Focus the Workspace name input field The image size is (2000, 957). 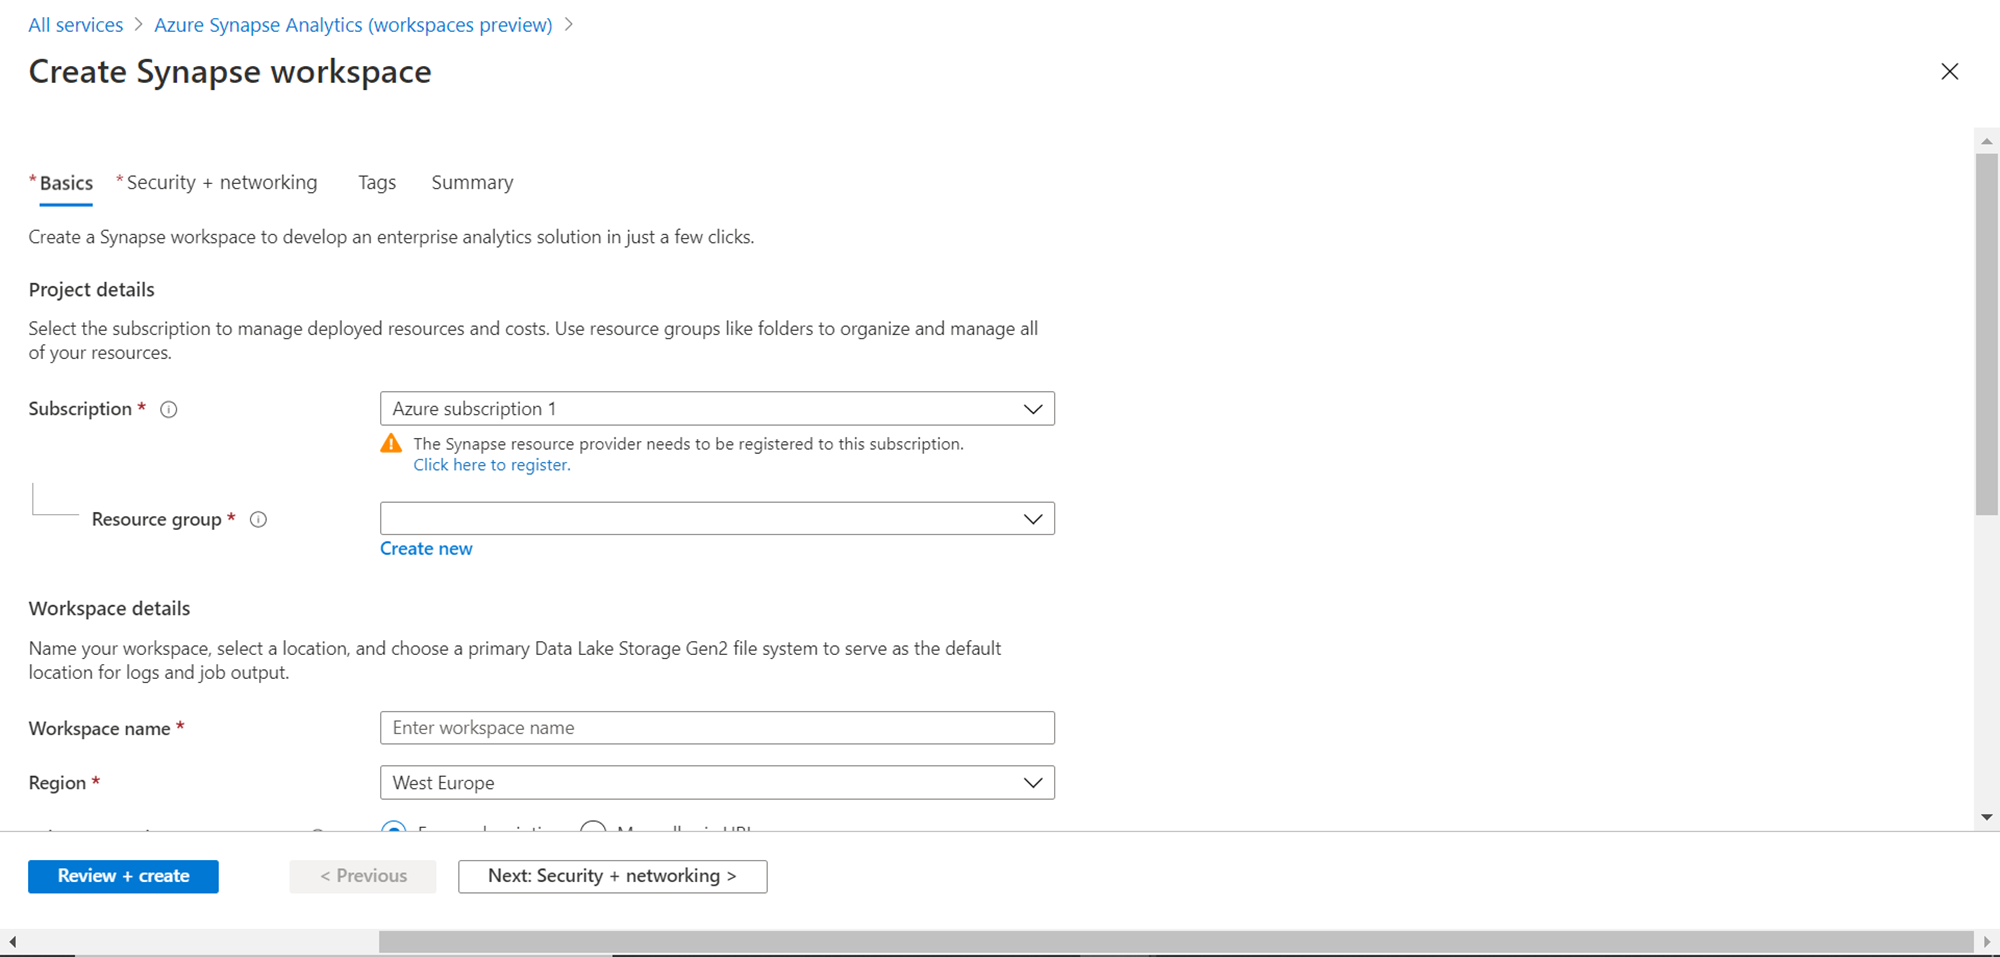717,728
